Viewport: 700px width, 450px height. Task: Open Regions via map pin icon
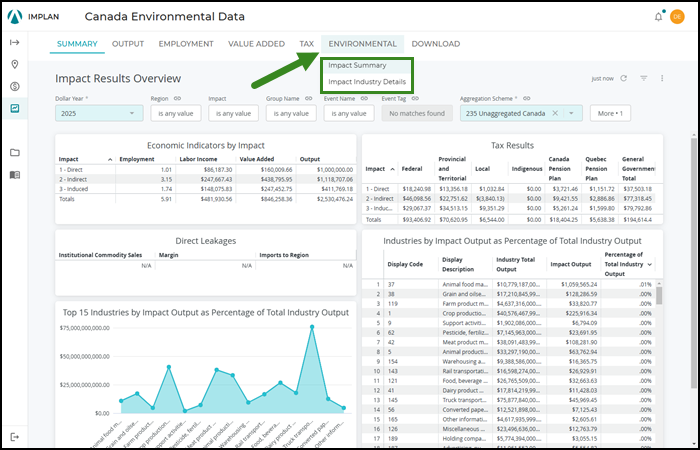(15, 64)
